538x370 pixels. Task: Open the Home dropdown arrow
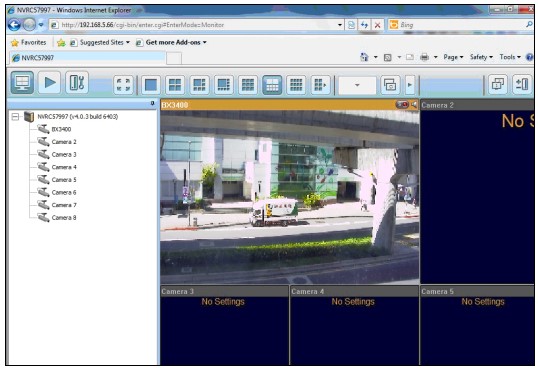376,57
